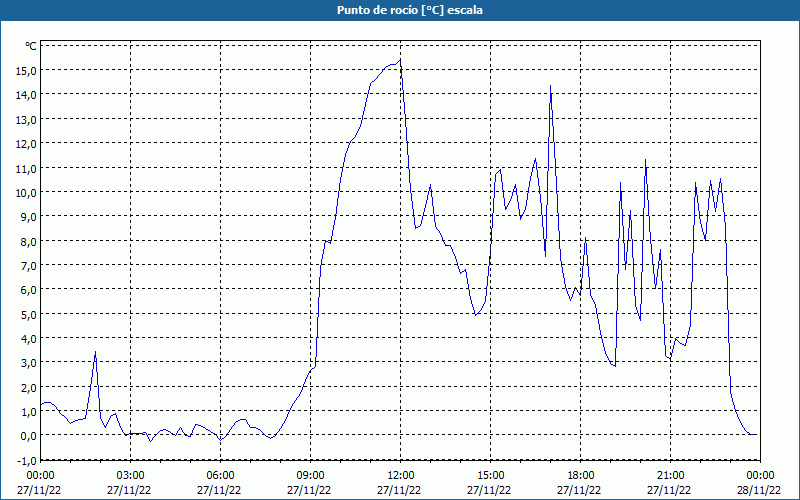Click the 4,0 y-axis value
This screenshot has height=500, width=800.
tap(29, 339)
